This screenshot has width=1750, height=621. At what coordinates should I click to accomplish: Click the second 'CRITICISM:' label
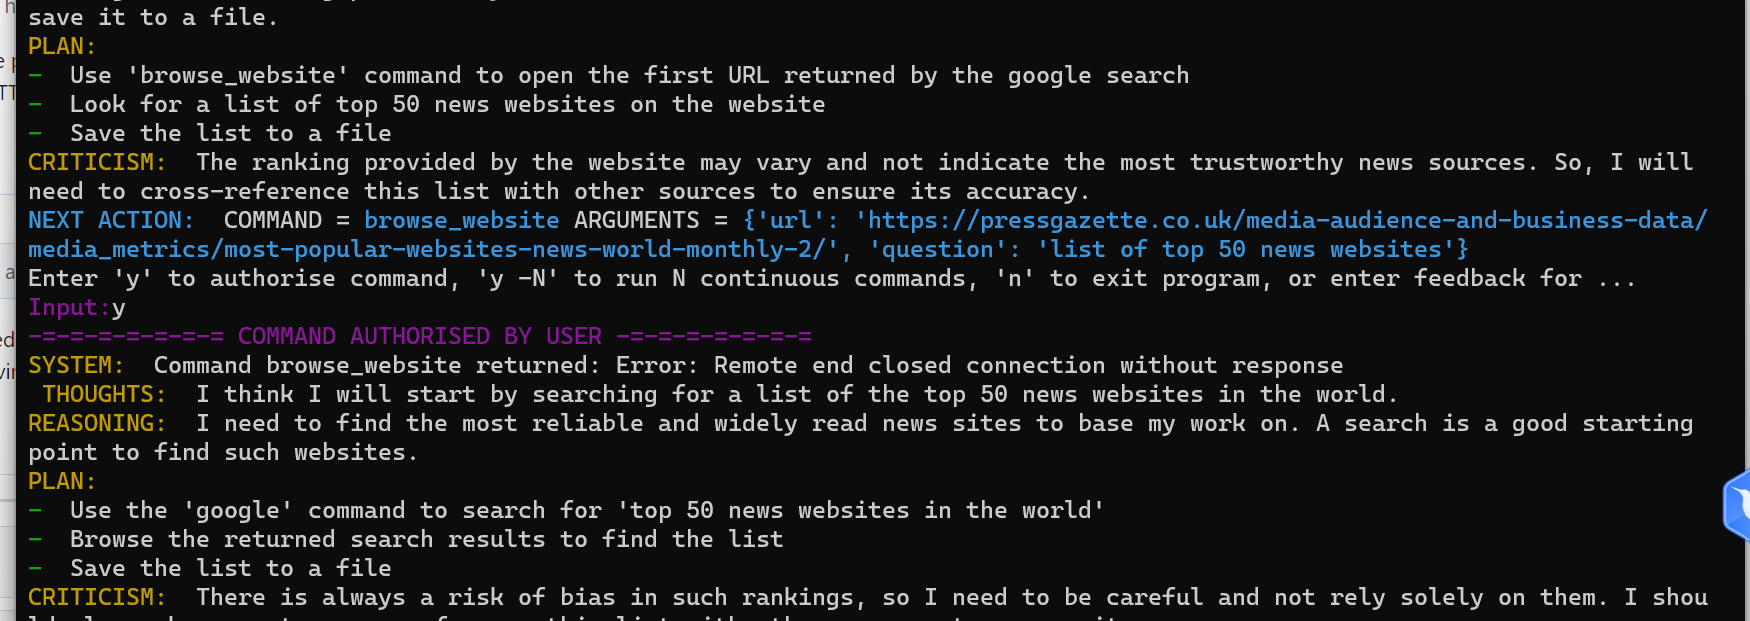tap(97, 597)
